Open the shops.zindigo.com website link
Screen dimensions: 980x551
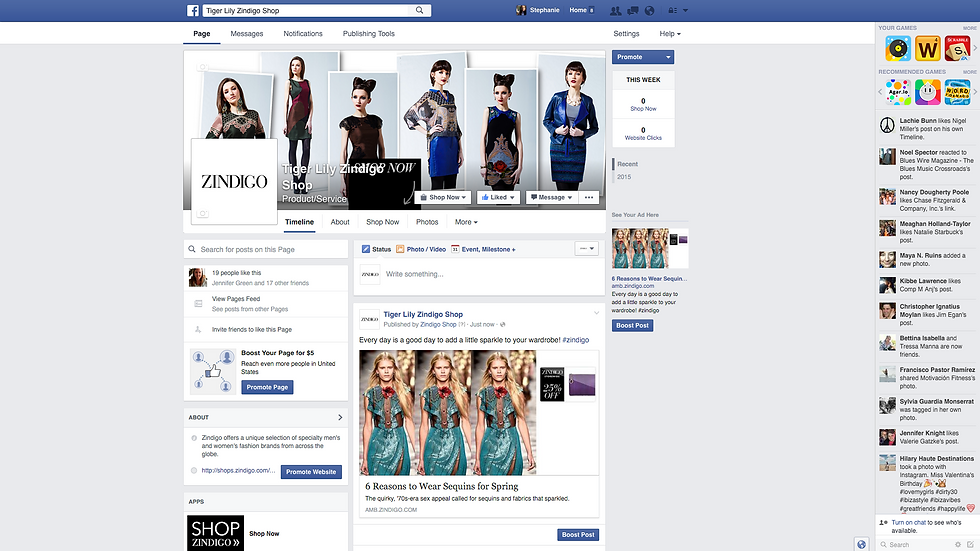point(238,470)
